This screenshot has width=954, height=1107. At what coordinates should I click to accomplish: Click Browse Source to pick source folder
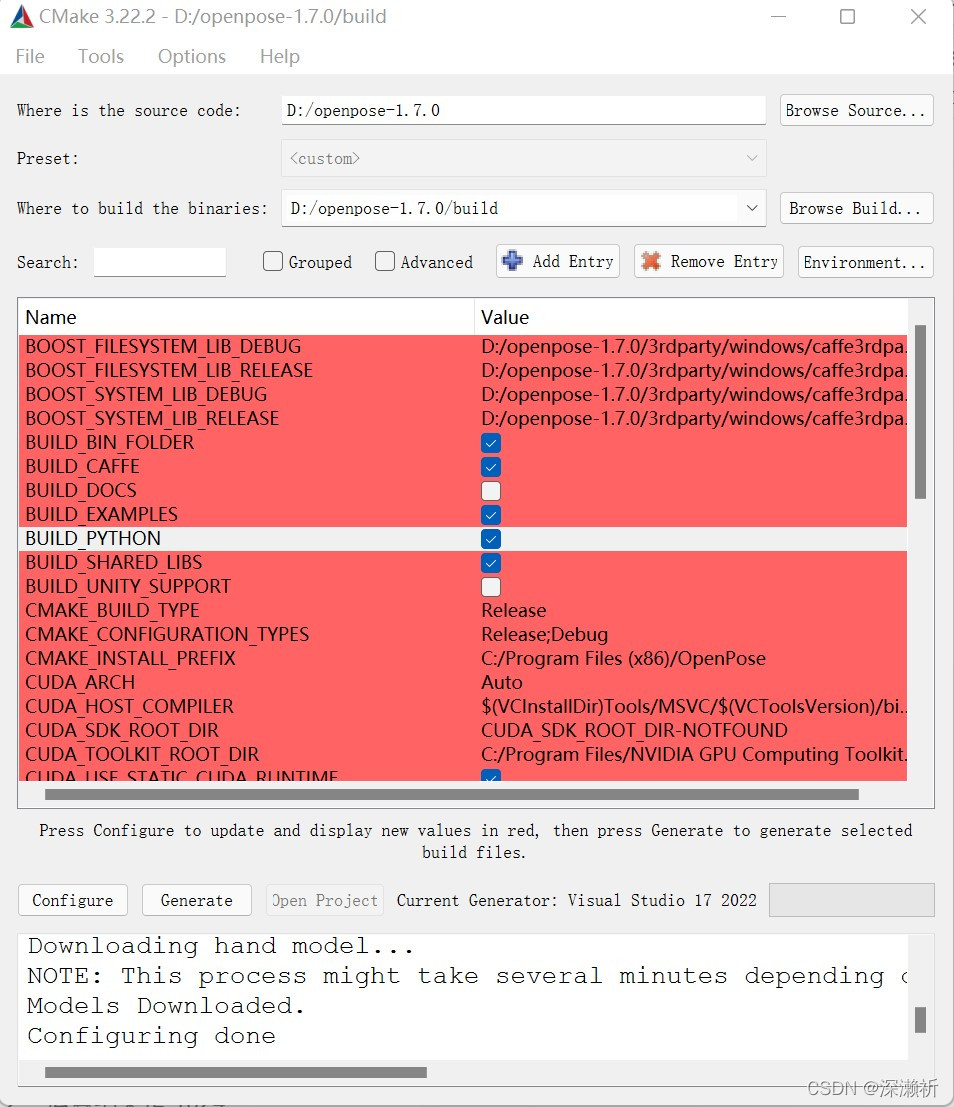(x=856, y=110)
